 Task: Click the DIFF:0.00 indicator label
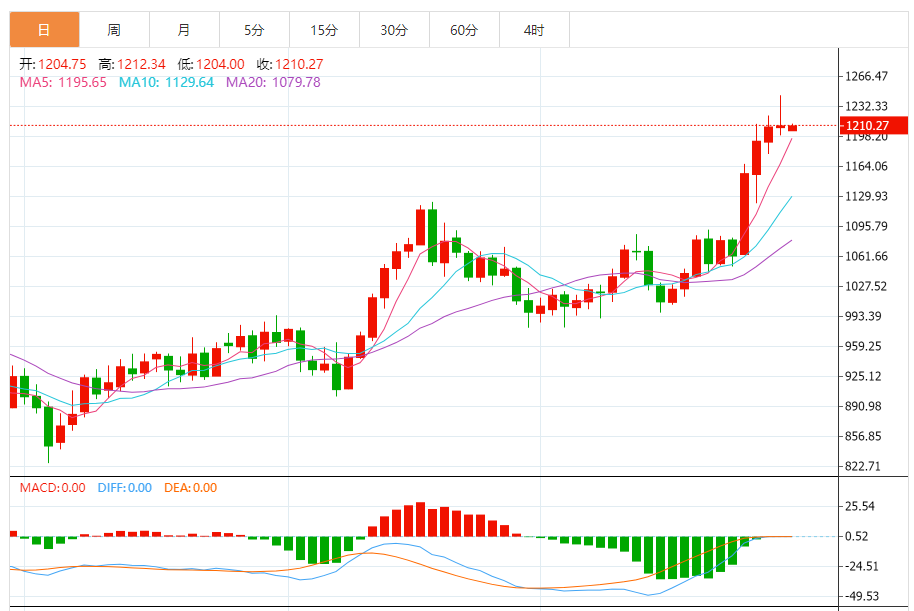(125, 488)
